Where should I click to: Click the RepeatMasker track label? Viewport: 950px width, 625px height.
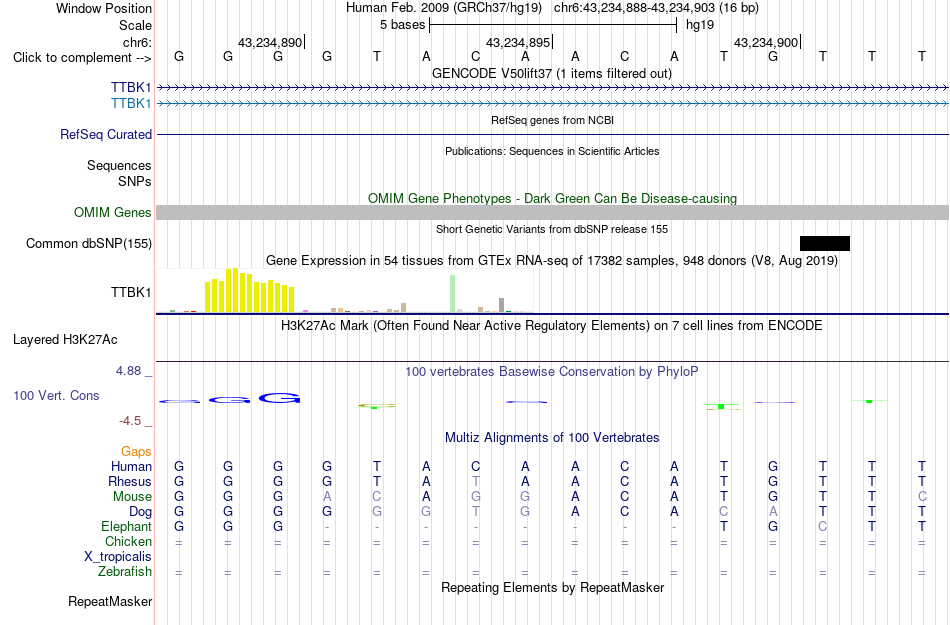[x=110, y=601]
